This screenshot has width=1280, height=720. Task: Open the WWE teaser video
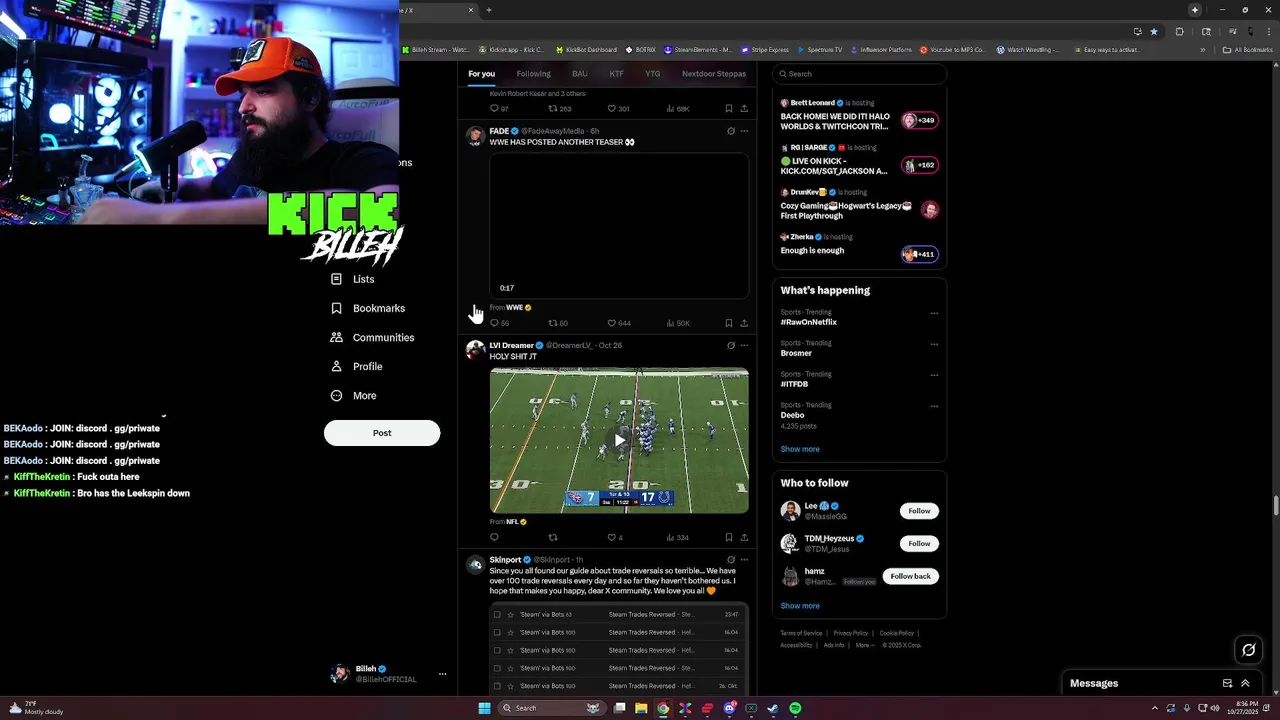[619, 225]
